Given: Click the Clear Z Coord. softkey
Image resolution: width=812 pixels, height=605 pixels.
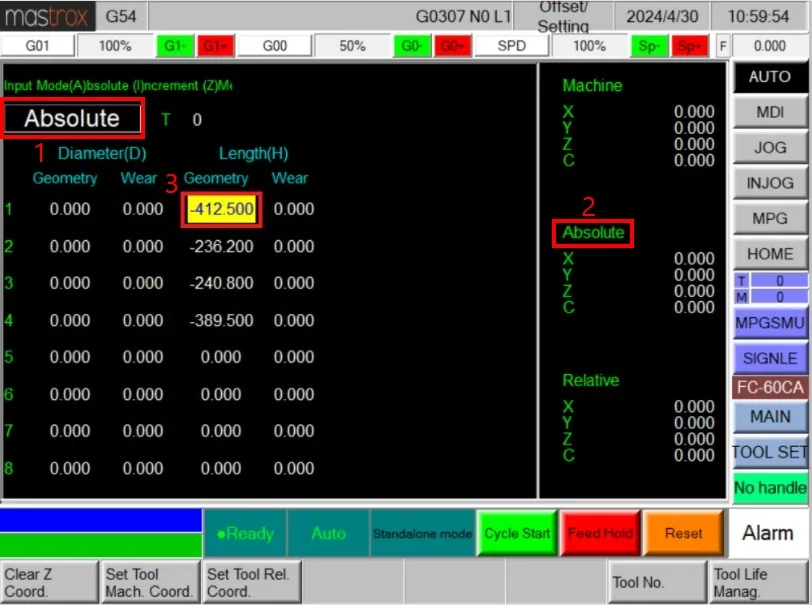Looking at the screenshot, I should [x=49, y=582].
